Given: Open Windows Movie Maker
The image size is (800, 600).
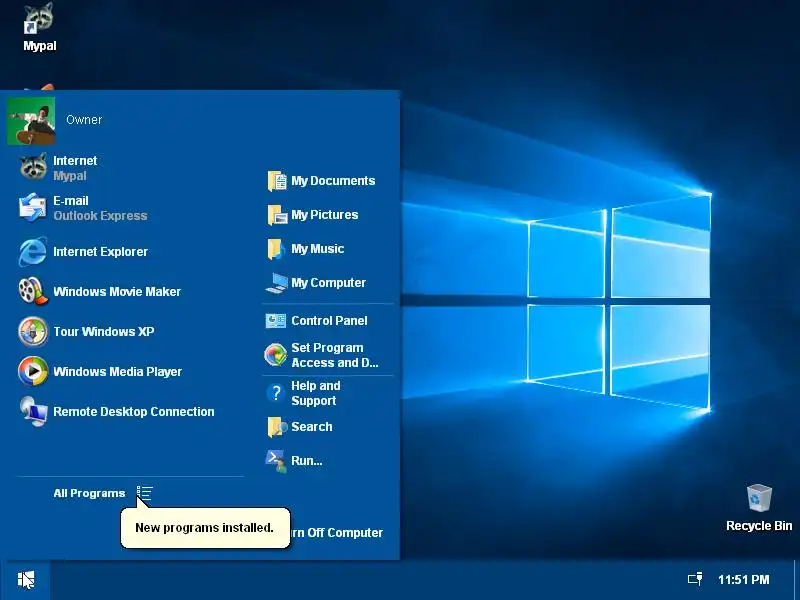Looking at the screenshot, I should tap(99, 291).
